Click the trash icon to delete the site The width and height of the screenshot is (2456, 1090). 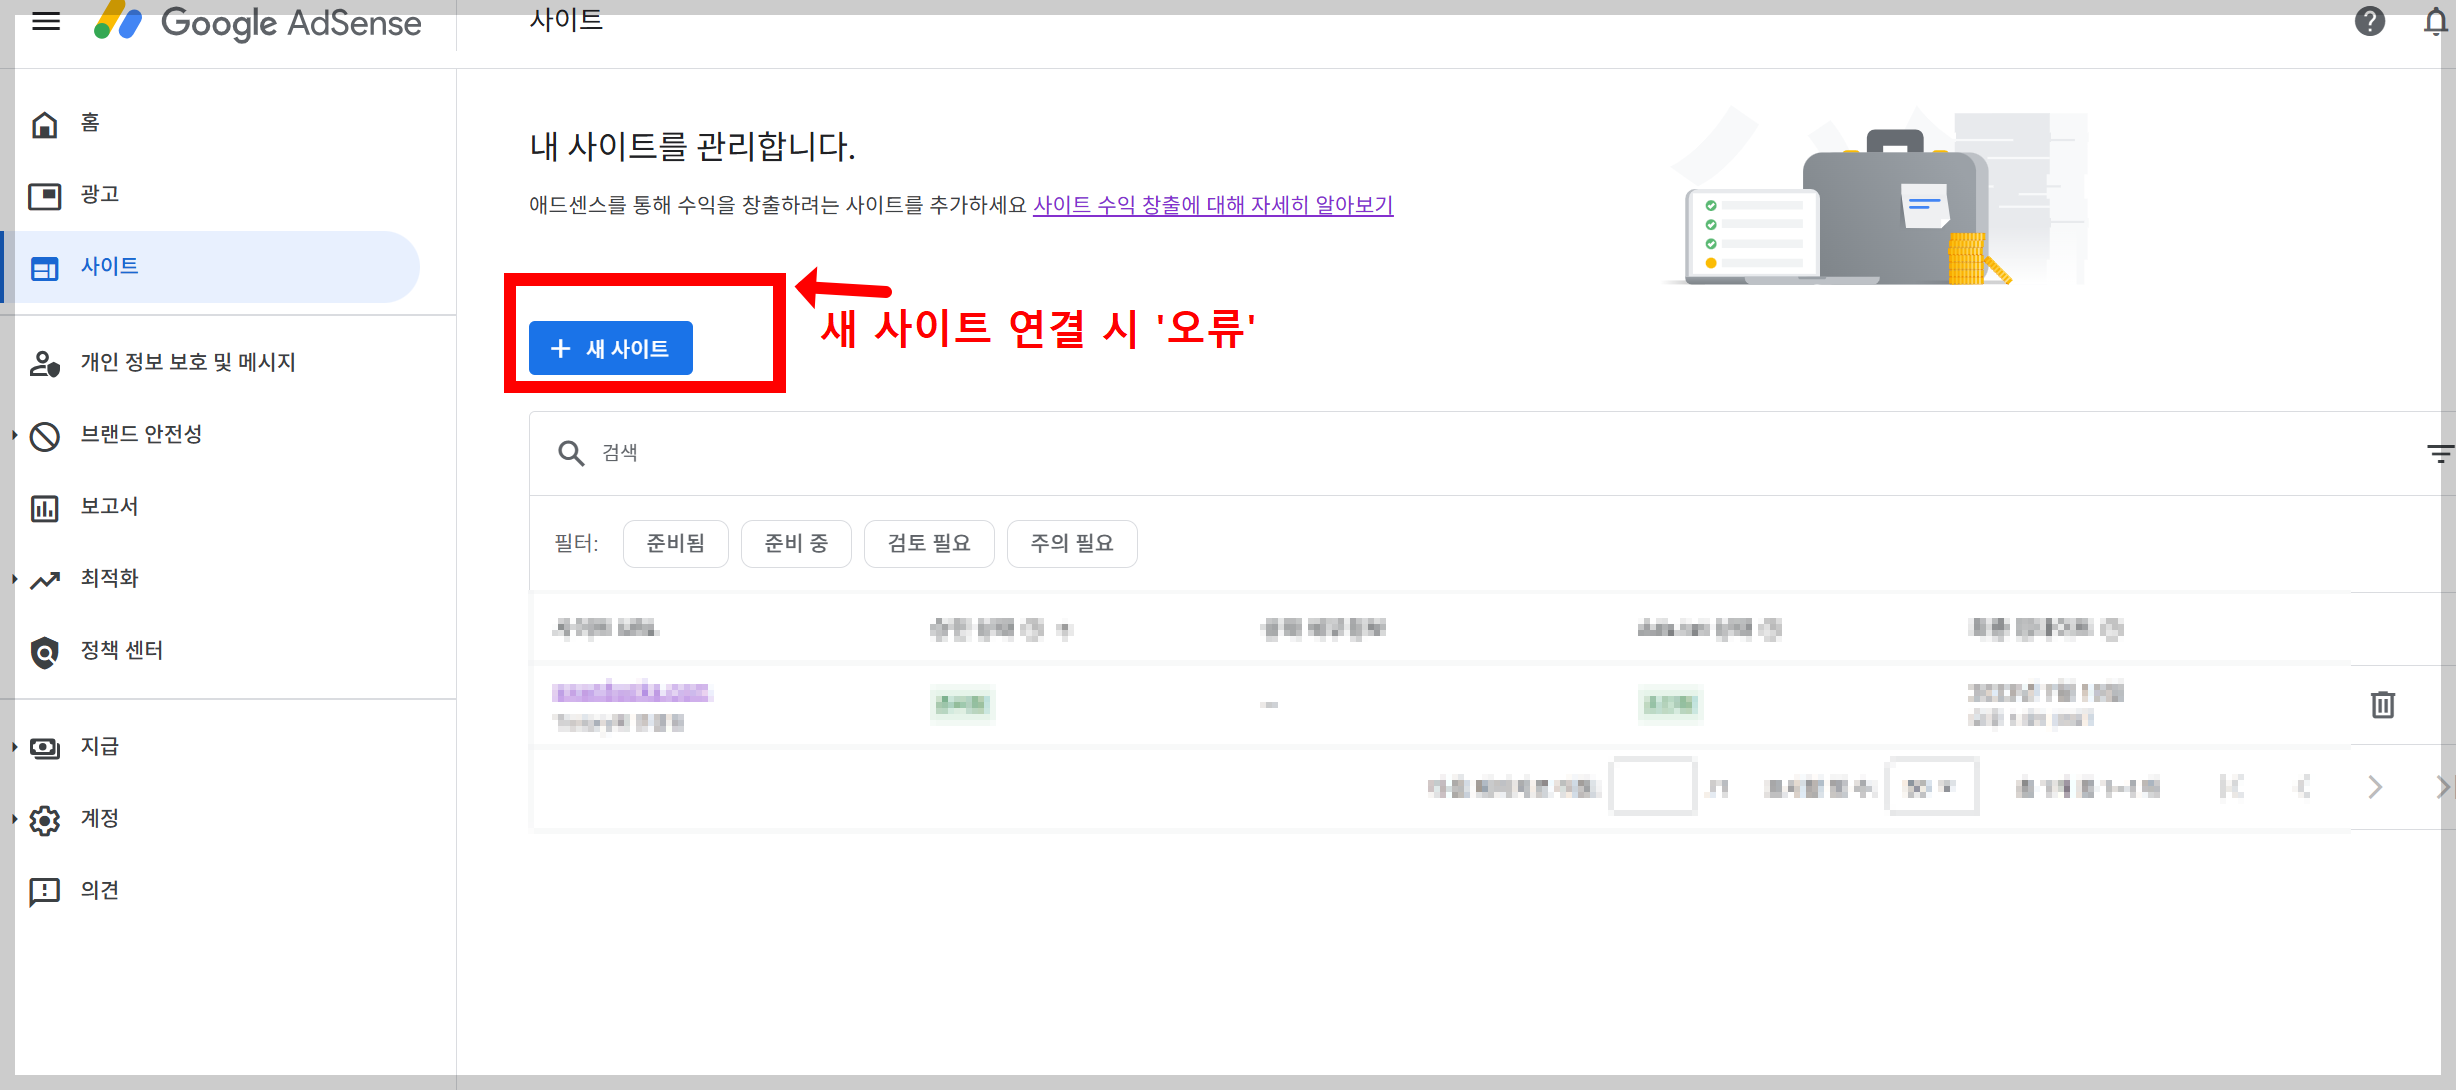coord(2383,705)
